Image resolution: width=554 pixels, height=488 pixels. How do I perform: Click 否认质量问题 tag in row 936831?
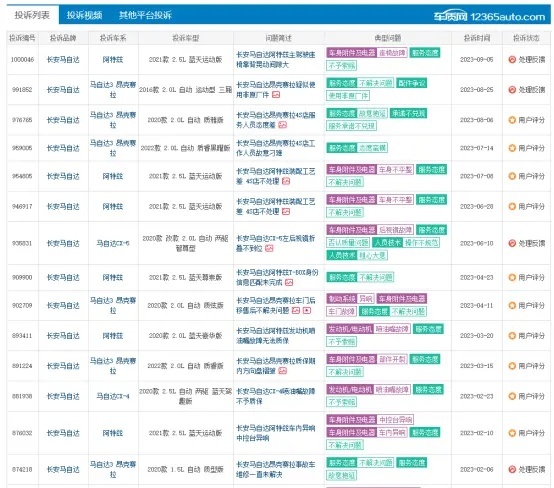point(348,242)
